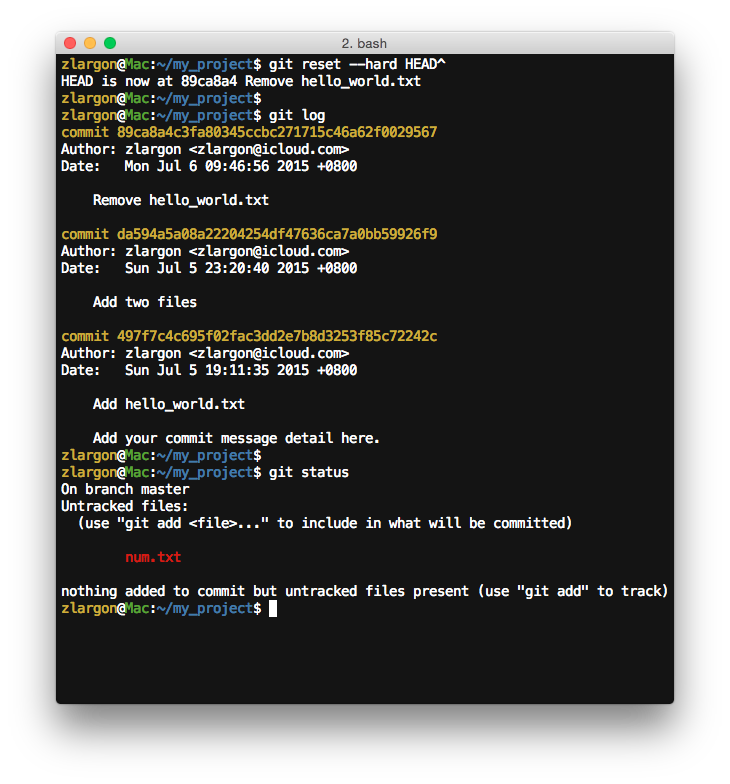Screen dimensions: 730x784
Task: Maximize the terminal with green button
Action: click(x=110, y=43)
